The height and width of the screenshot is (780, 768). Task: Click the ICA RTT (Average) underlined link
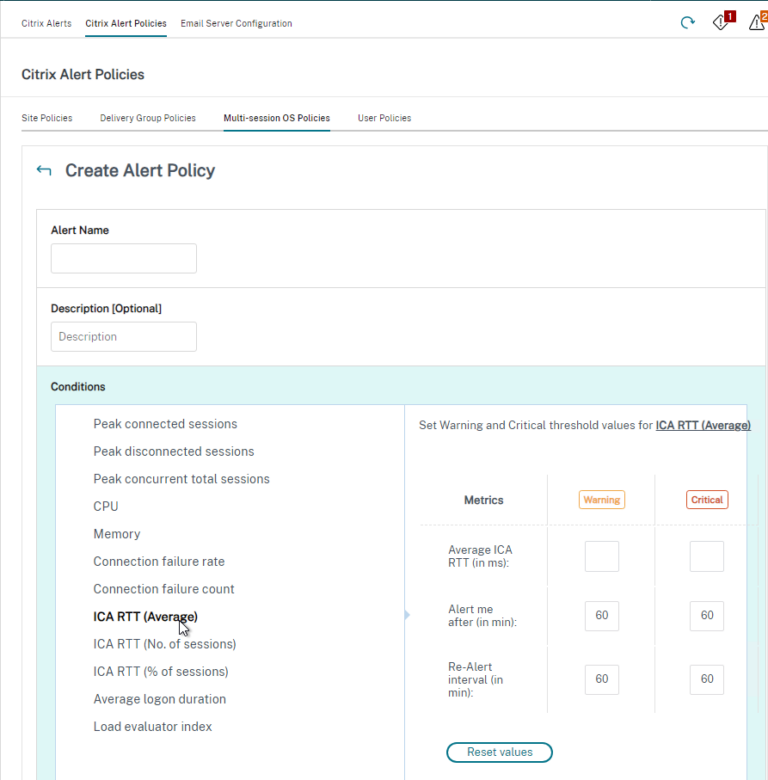[703, 426]
